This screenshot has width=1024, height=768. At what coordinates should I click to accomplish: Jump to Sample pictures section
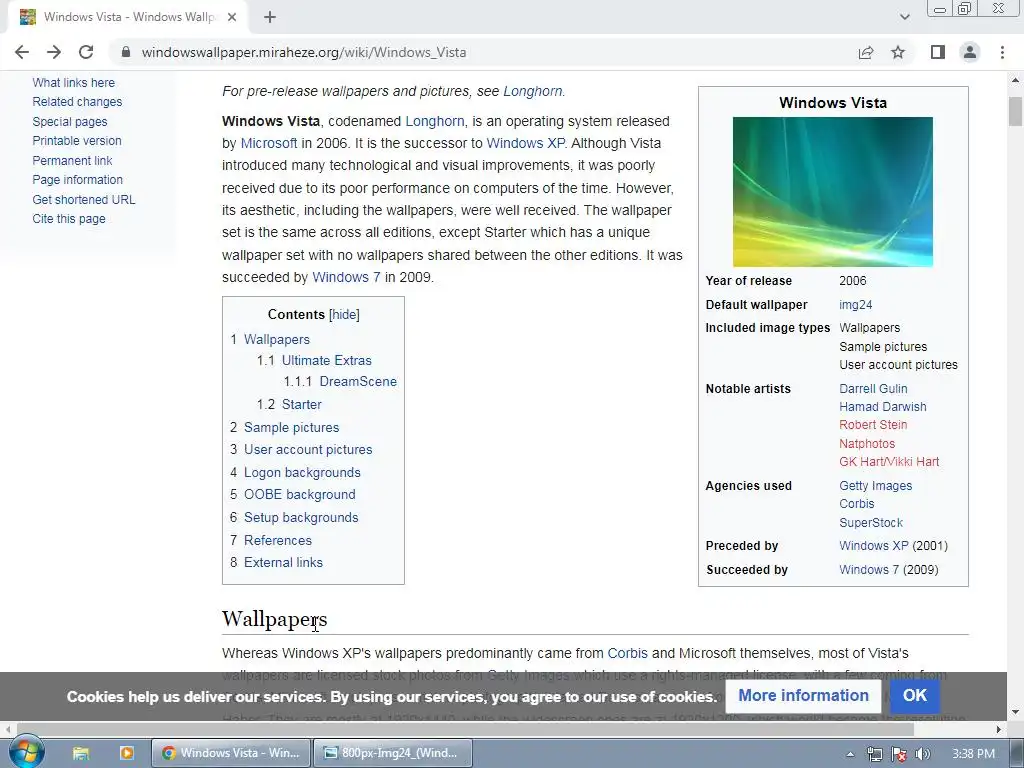[x=291, y=427]
